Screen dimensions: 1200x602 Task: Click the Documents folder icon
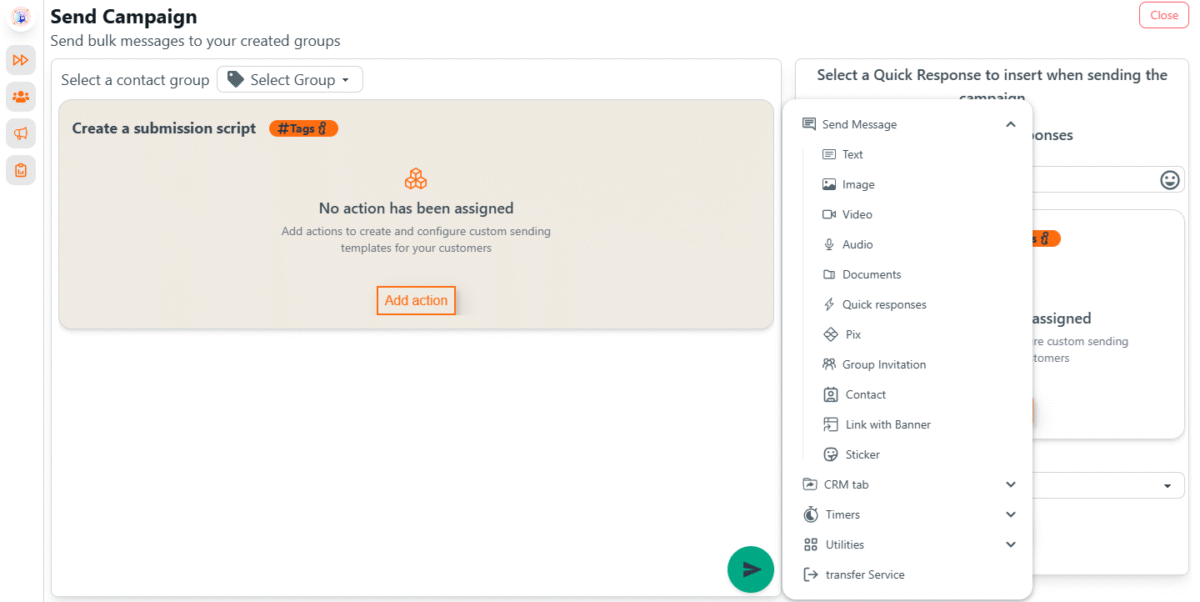coord(828,275)
